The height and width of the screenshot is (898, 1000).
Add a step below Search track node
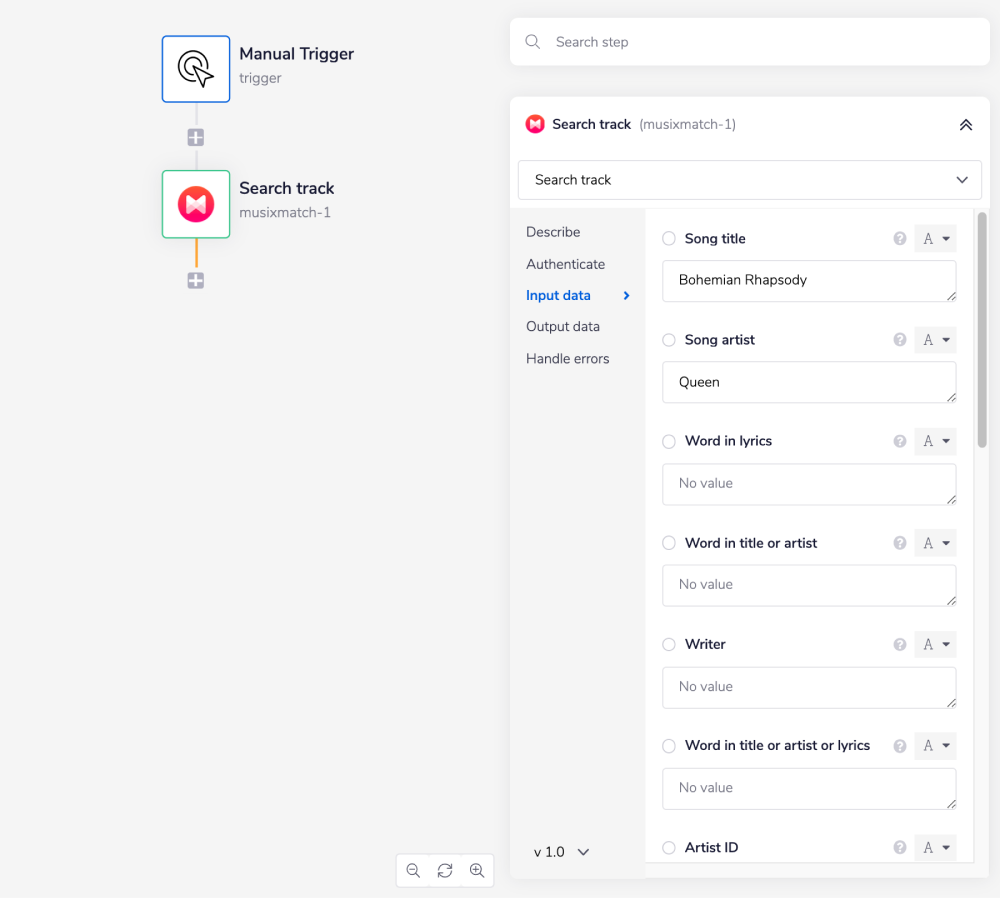point(196,281)
